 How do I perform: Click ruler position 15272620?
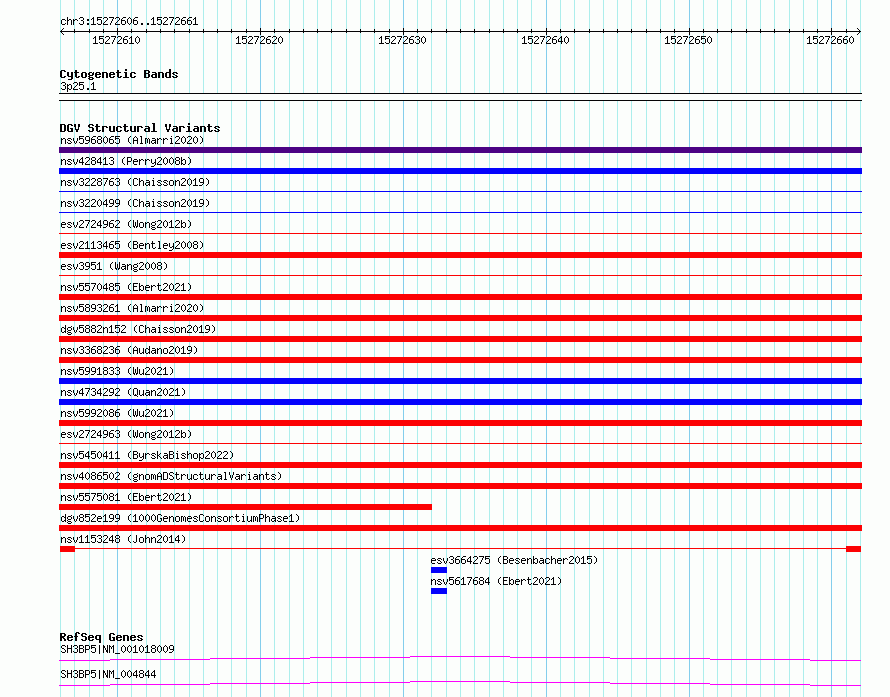tap(259, 40)
